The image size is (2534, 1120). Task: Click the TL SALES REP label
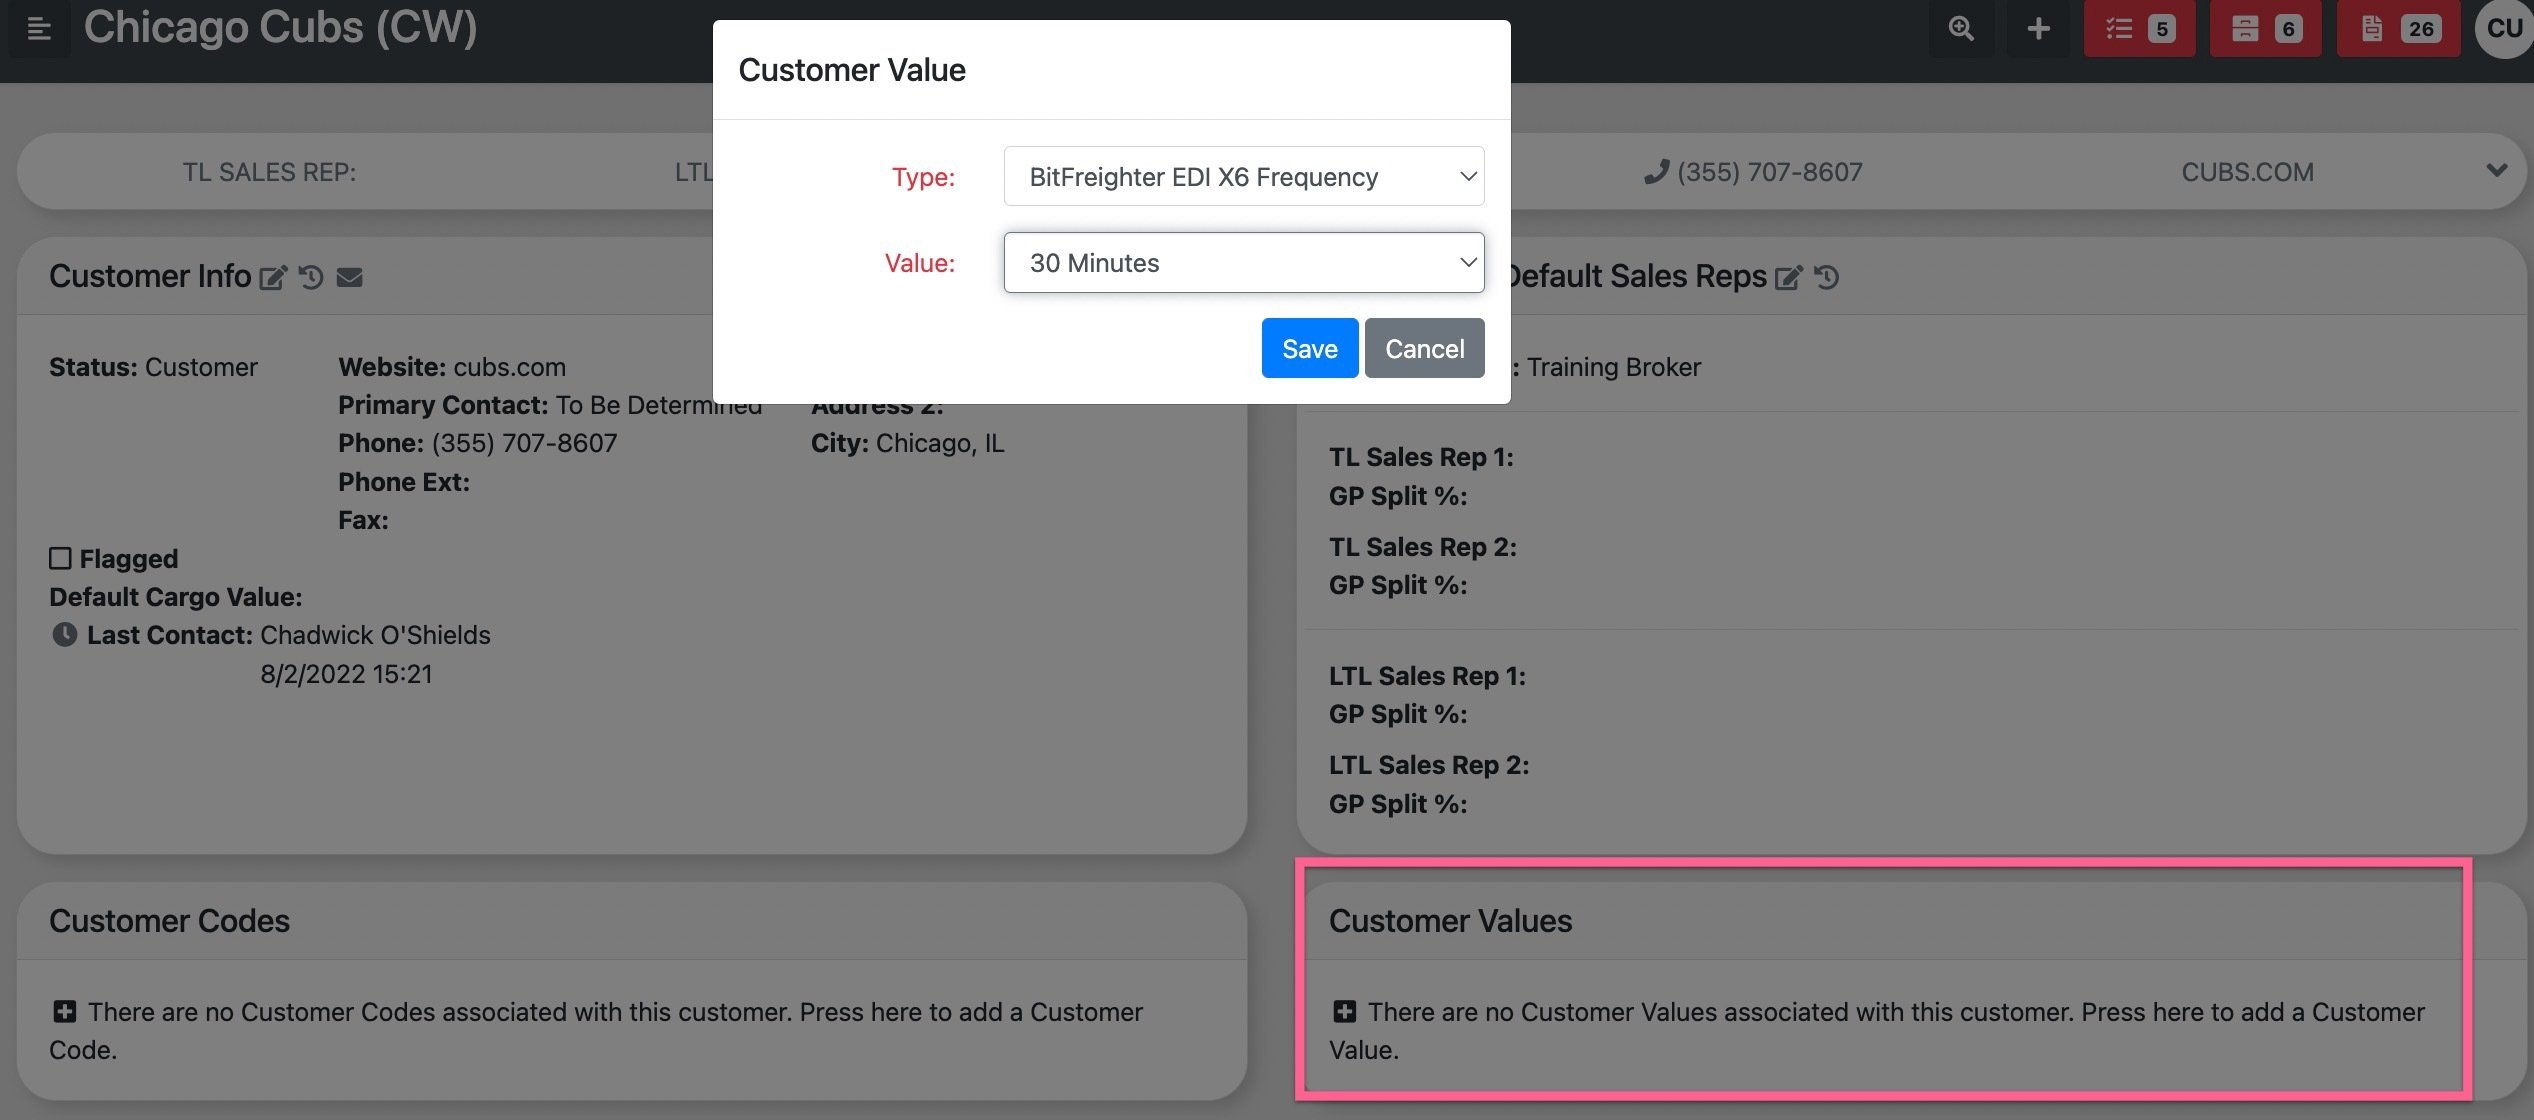[x=269, y=172]
